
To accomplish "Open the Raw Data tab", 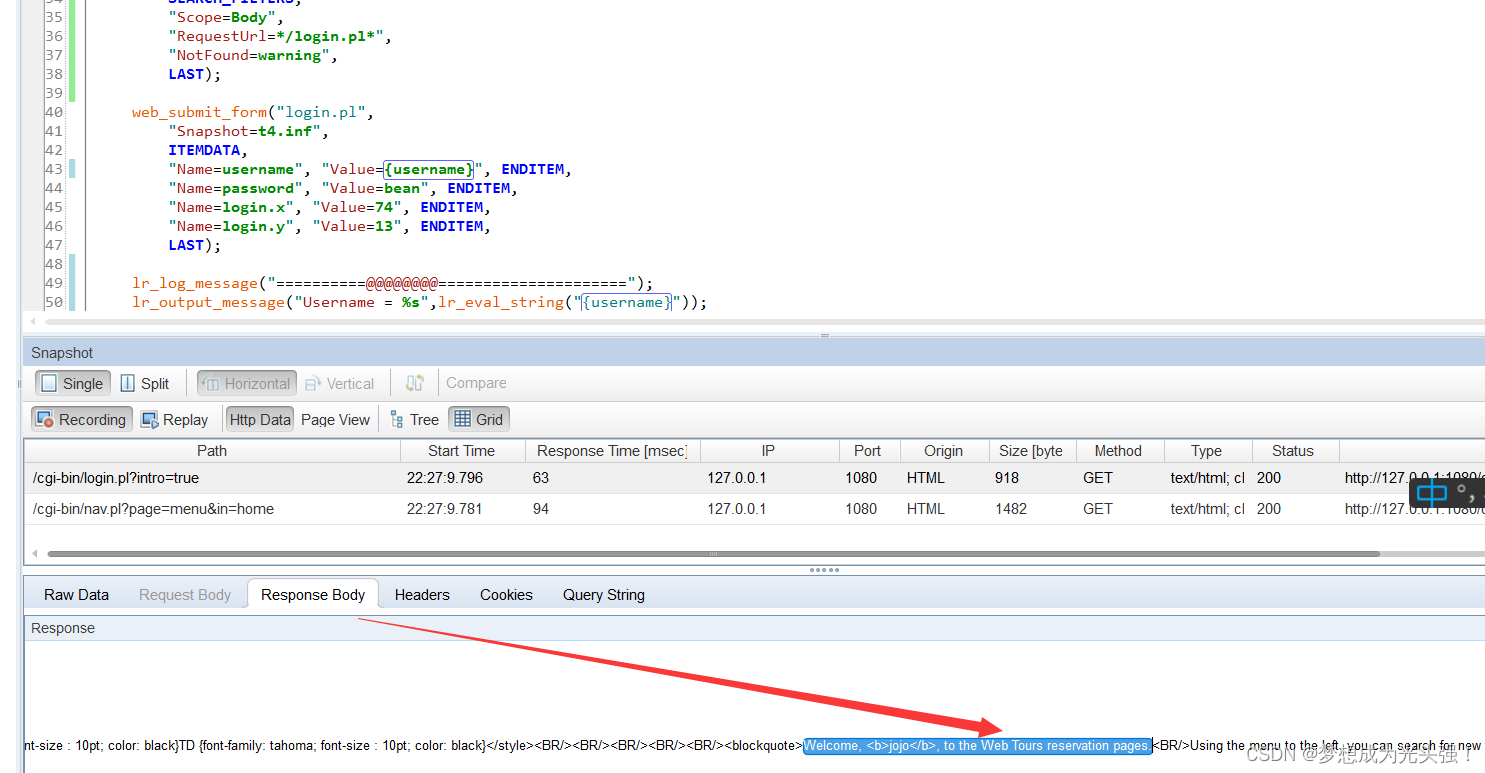I will pos(76,594).
